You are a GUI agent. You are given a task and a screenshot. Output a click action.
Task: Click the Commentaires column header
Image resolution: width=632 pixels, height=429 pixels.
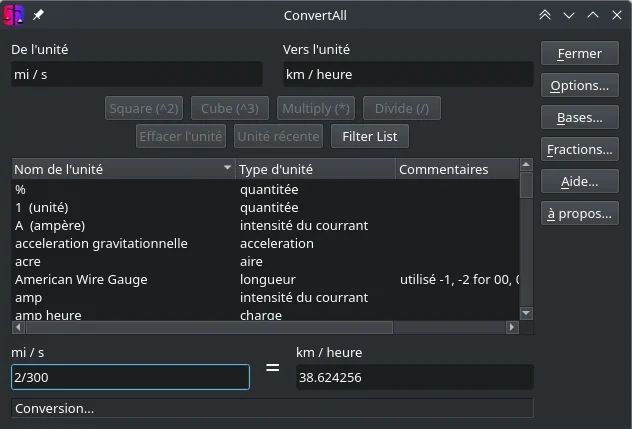pyautogui.click(x=456, y=169)
